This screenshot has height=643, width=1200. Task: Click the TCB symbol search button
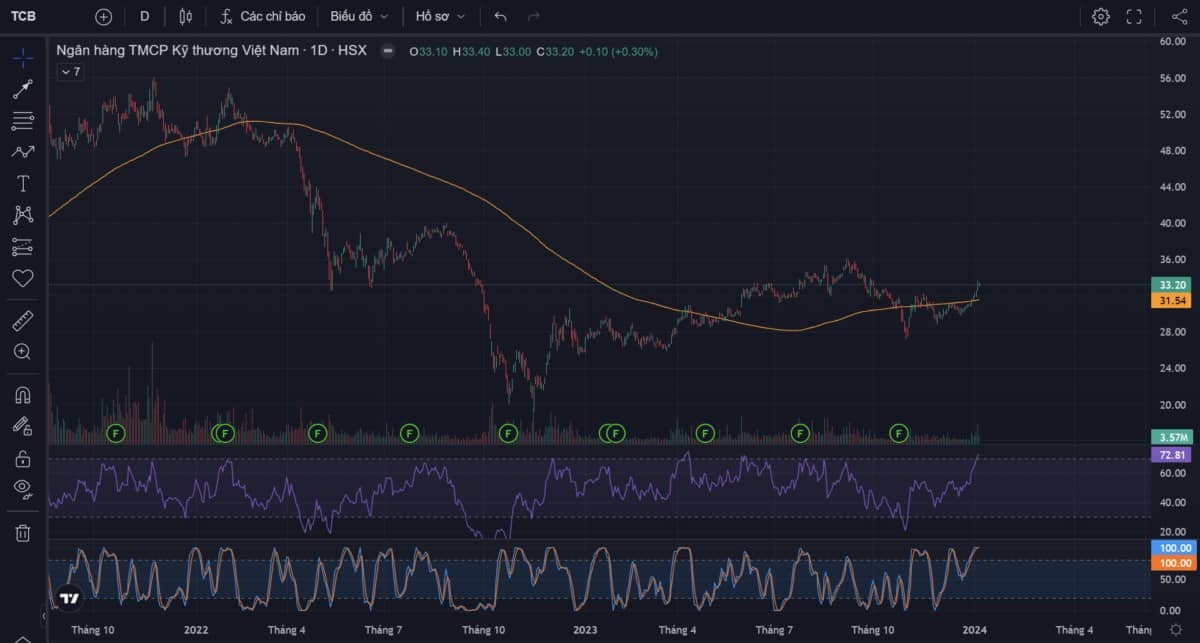(24, 16)
